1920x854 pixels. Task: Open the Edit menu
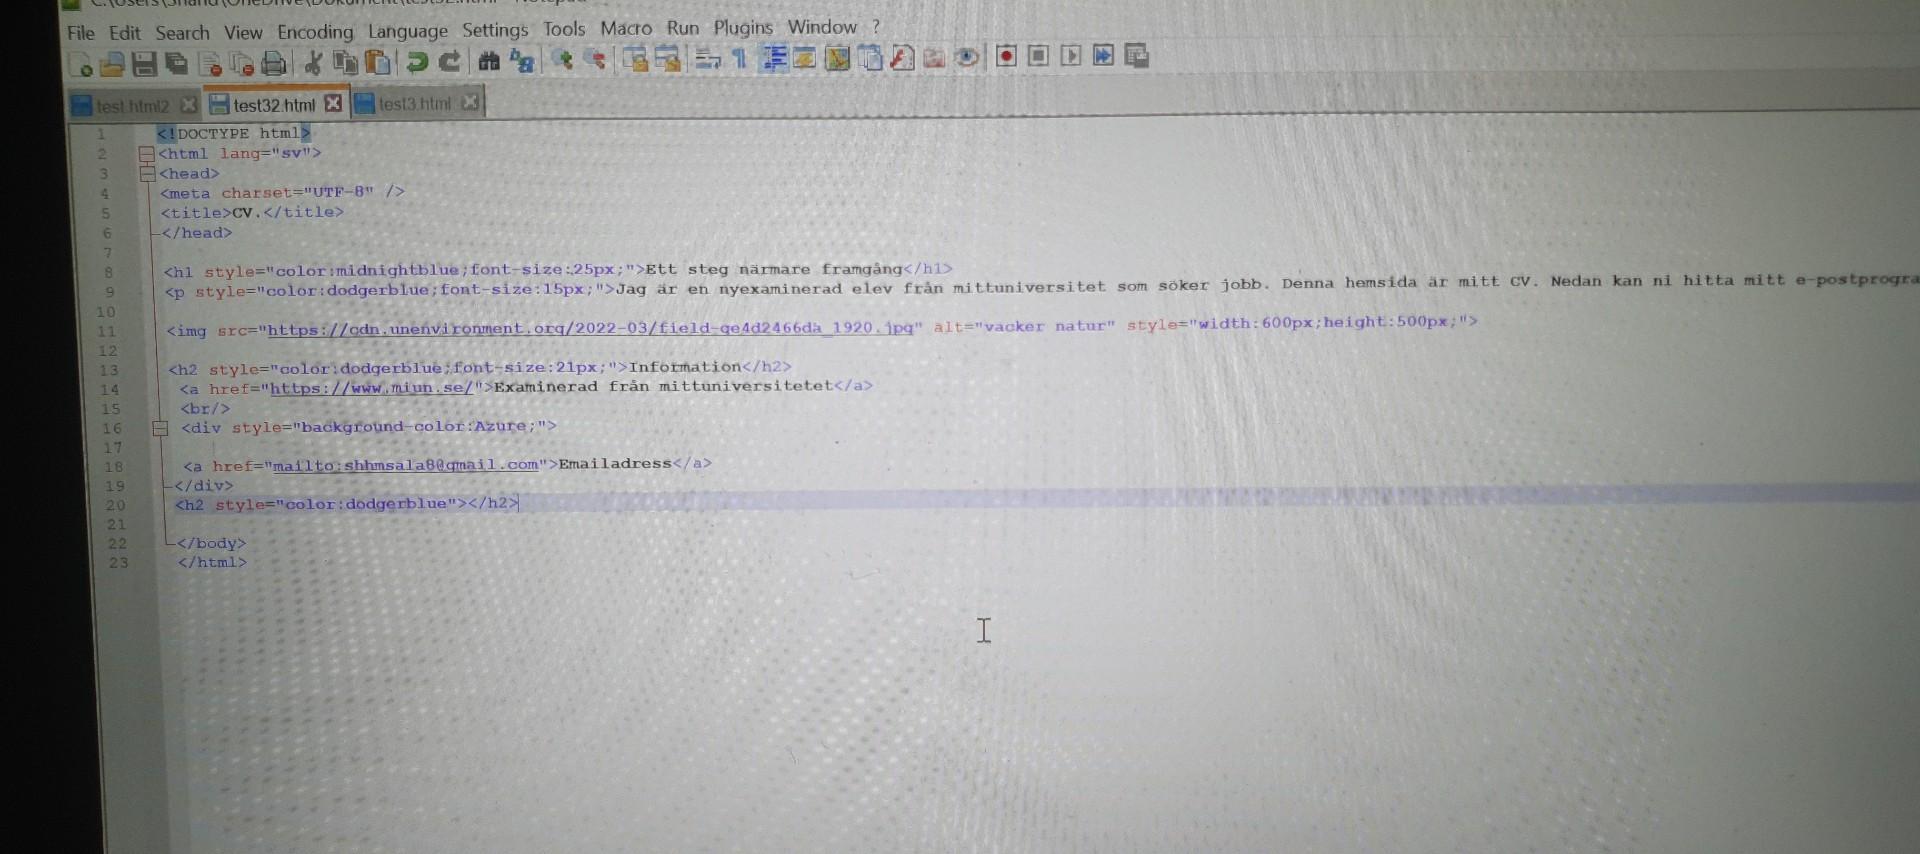pyautogui.click(x=124, y=33)
